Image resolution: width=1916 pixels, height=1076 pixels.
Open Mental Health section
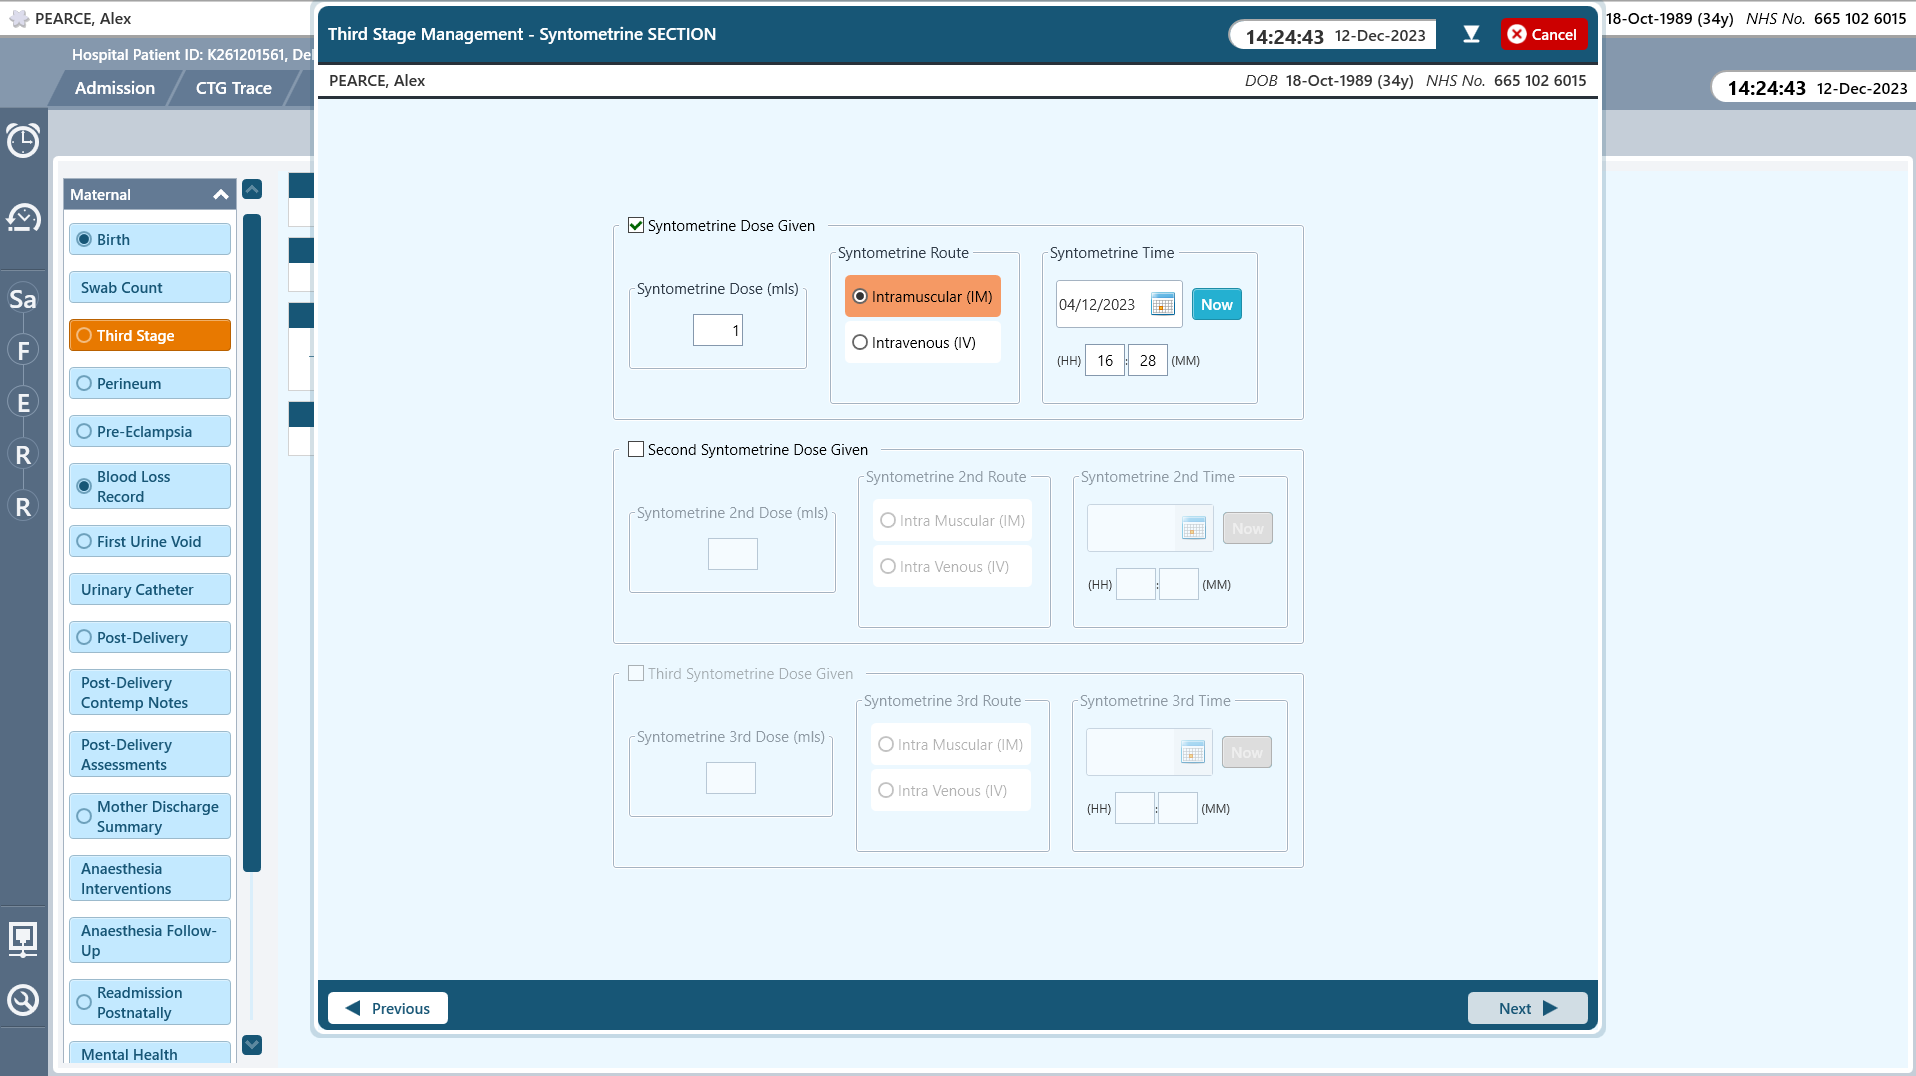point(150,1054)
